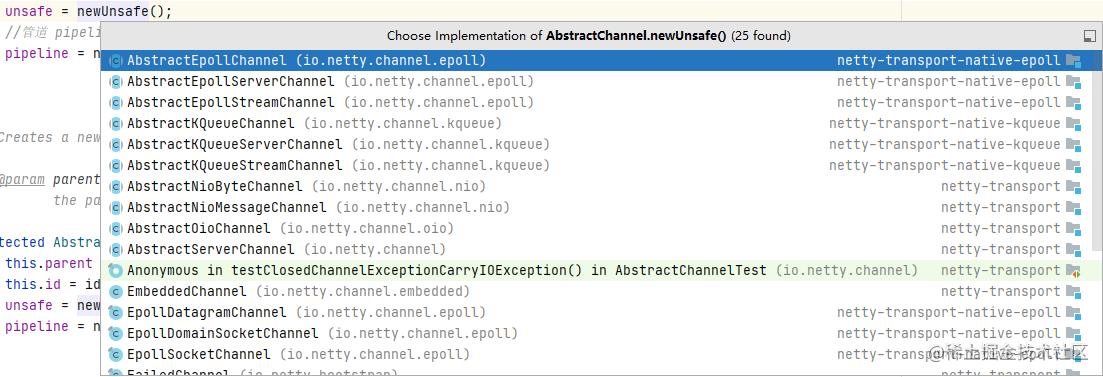The height and width of the screenshot is (377, 1103).
Task: Click test module icon on Anonymous row
Action: pos(1073,271)
